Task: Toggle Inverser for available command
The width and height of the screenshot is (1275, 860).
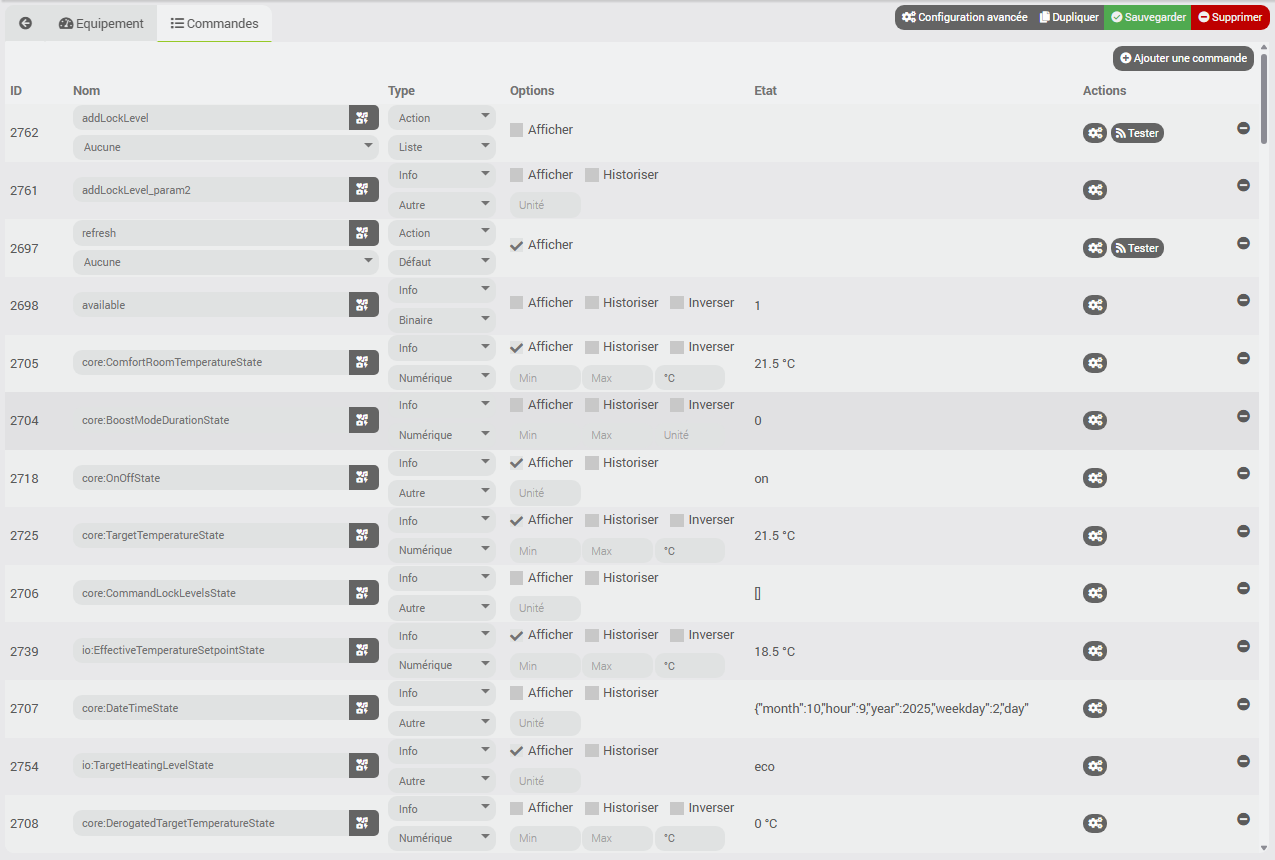Action: click(x=677, y=303)
